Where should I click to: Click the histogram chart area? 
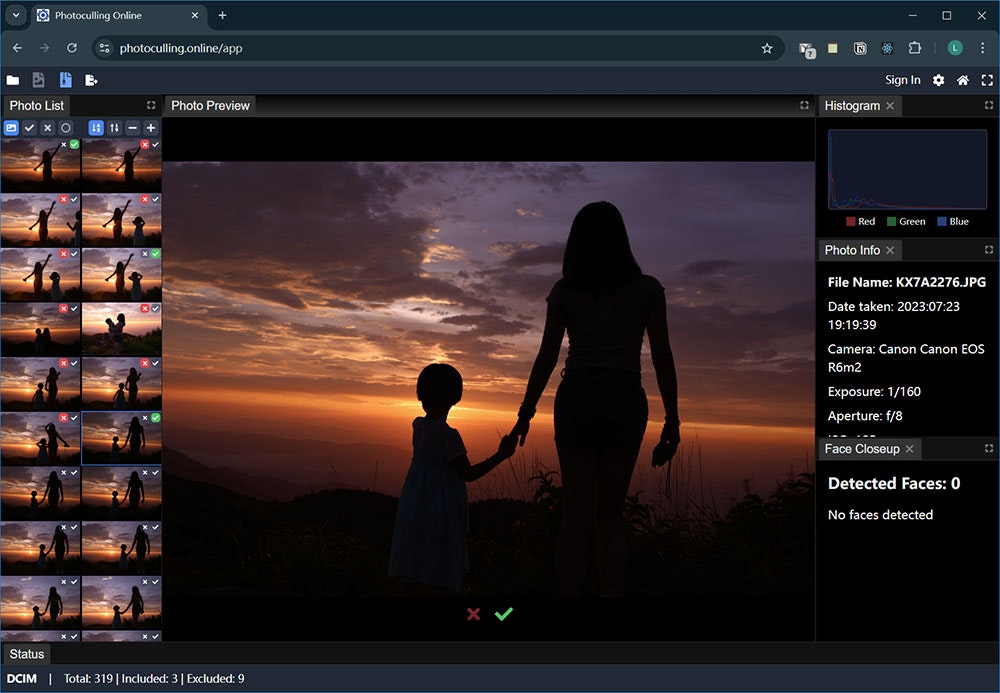click(908, 170)
